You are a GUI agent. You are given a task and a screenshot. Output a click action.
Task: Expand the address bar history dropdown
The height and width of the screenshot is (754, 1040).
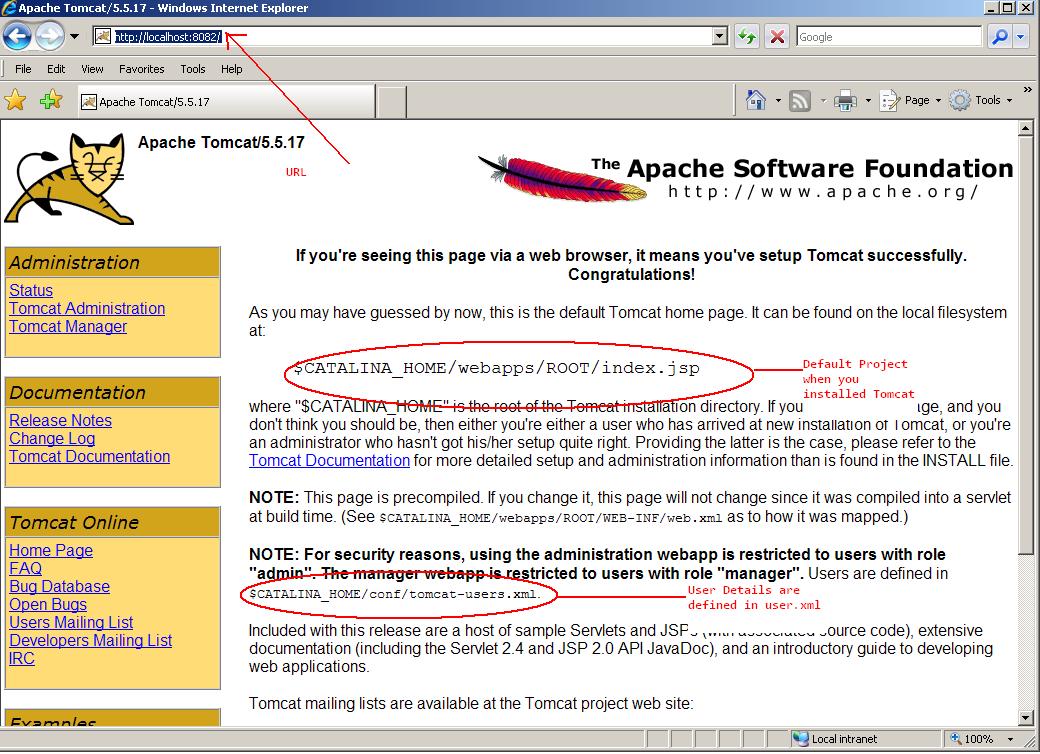719,36
